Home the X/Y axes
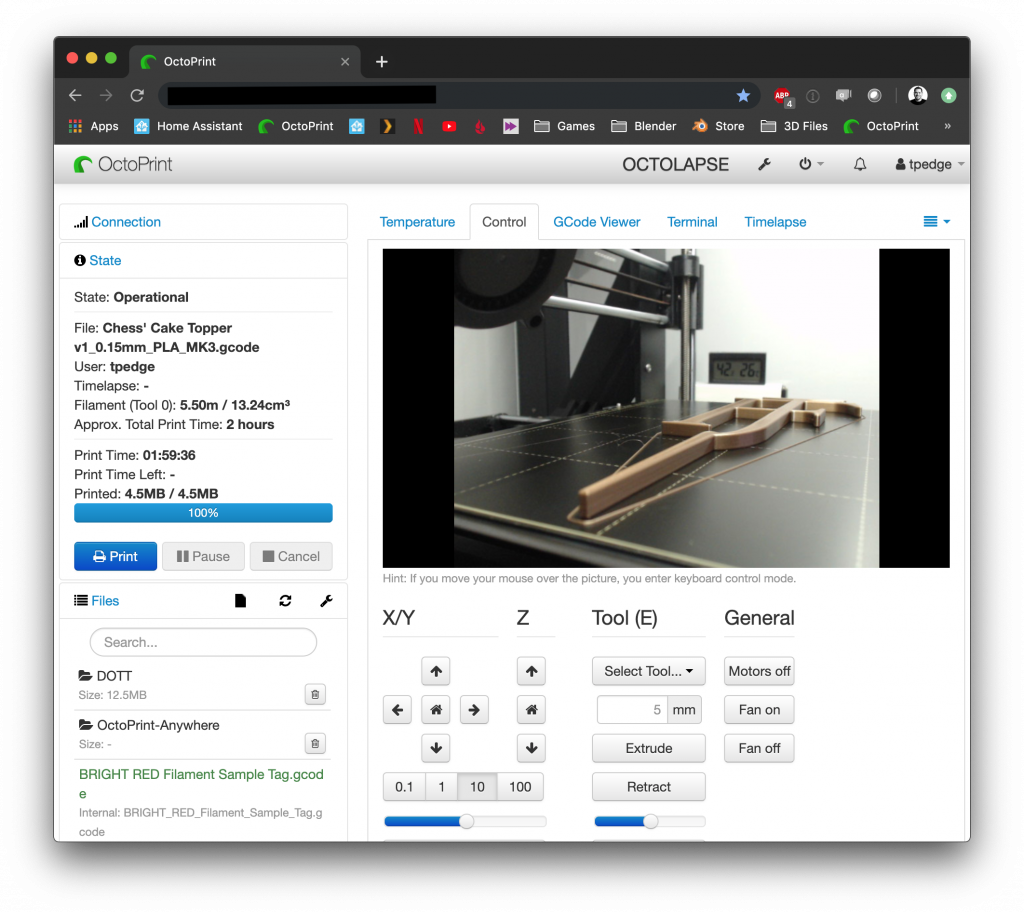Screen dimensions: 1024x913 click(x=436, y=710)
